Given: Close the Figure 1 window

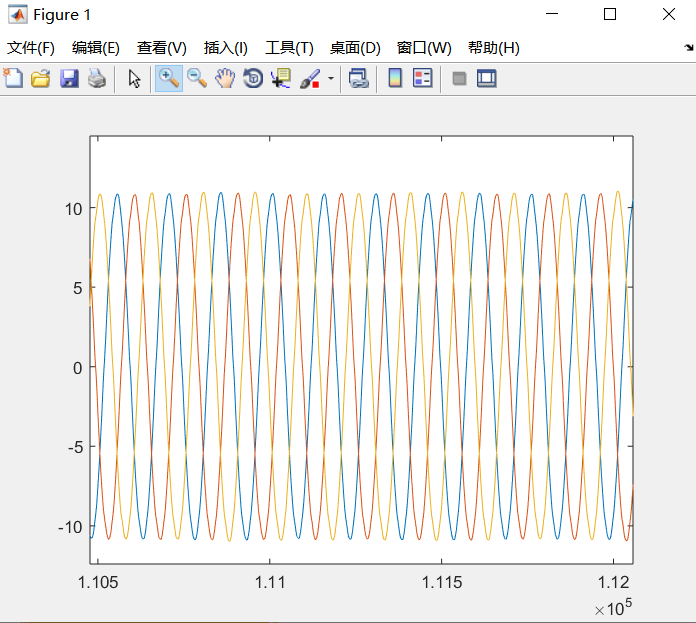Looking at the screenshot, I should [x=668, y=14].
